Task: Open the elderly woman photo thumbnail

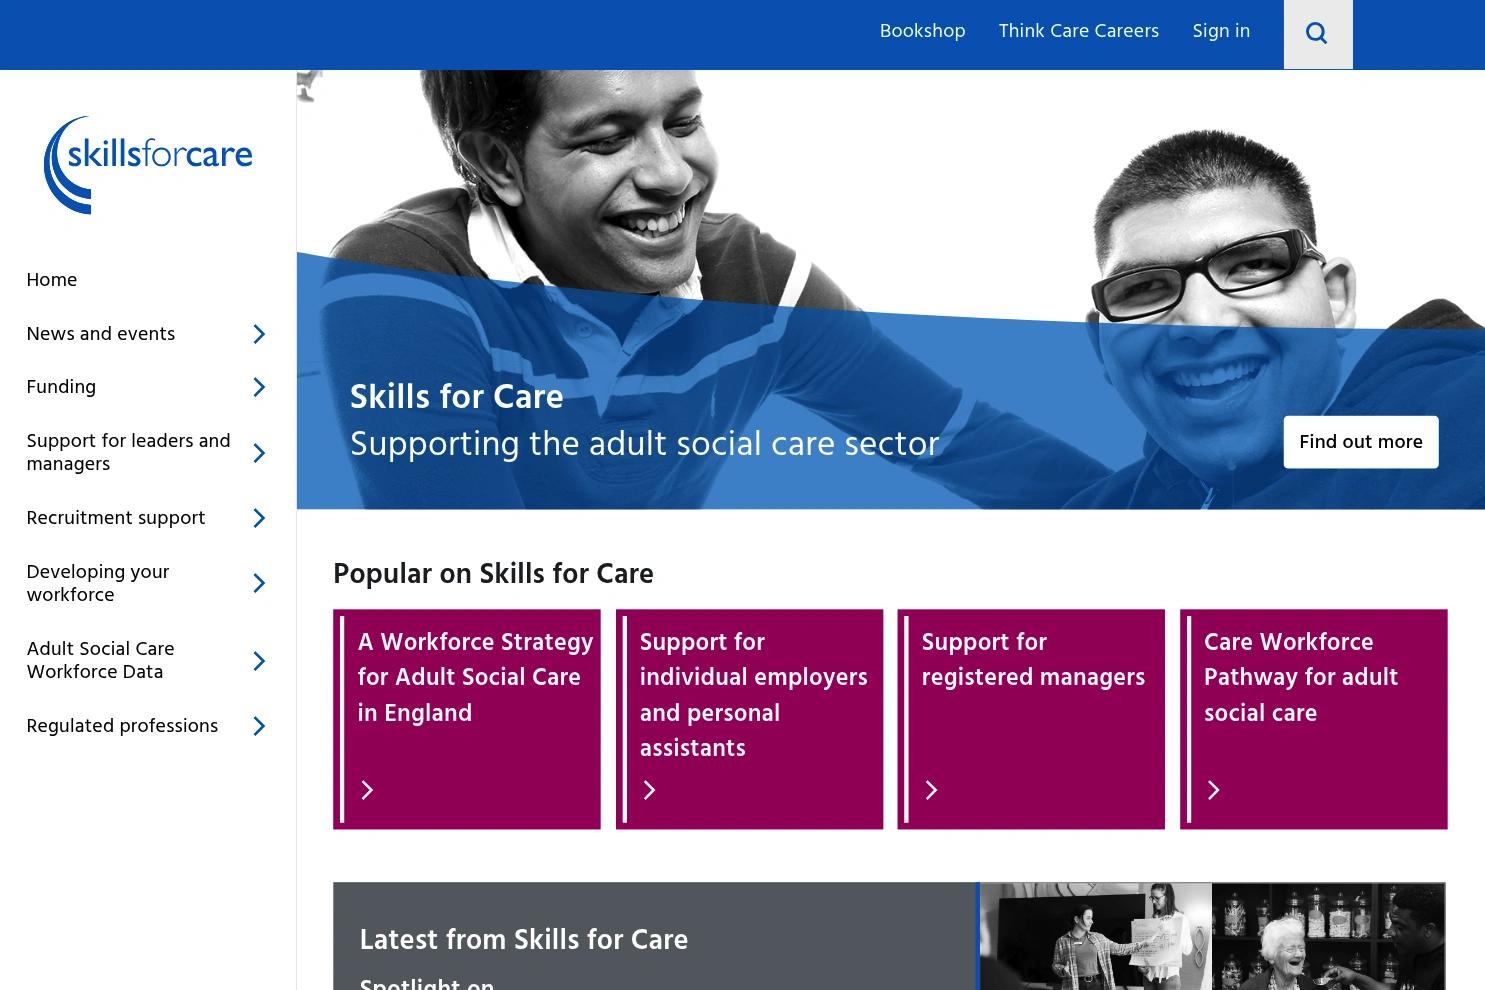Action: point(1328,936)
